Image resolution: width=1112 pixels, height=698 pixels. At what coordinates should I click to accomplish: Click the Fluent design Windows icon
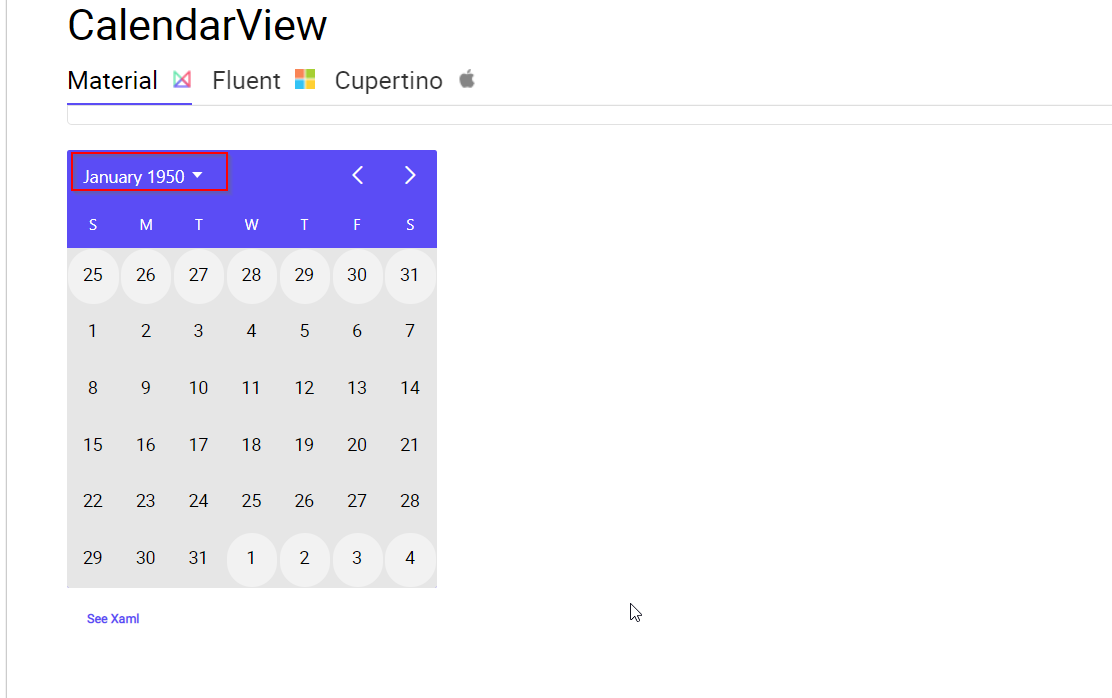pos(305,78)
